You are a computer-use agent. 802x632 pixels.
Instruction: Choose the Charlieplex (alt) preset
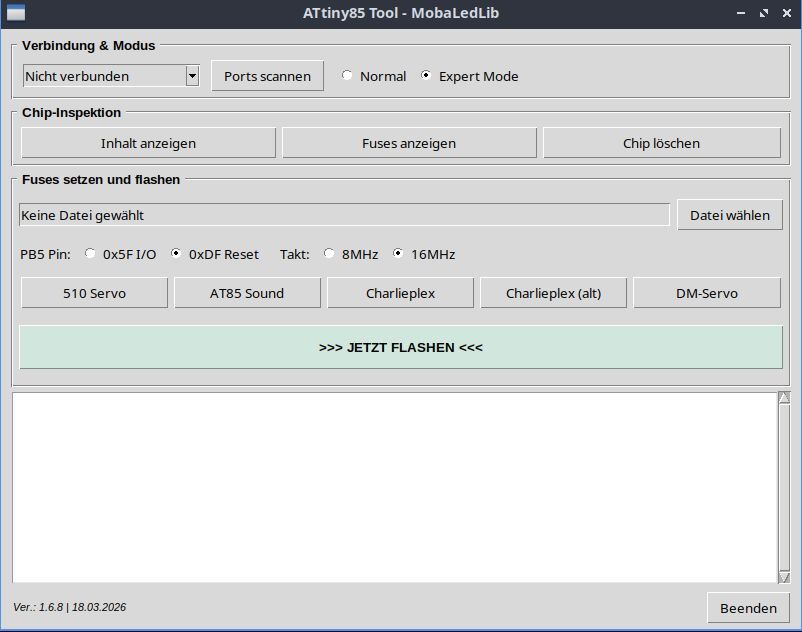553,293
